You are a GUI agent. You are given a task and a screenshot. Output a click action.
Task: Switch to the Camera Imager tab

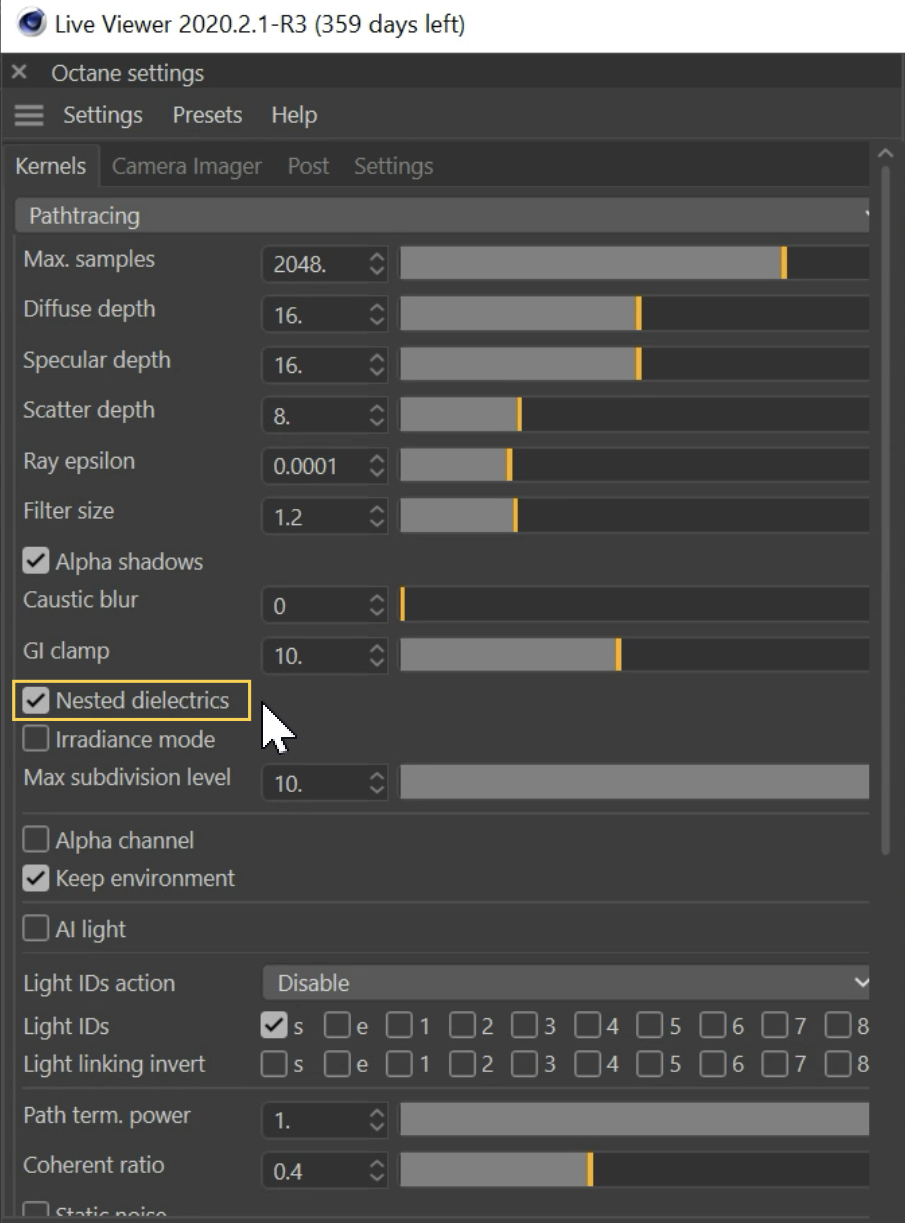186,167
